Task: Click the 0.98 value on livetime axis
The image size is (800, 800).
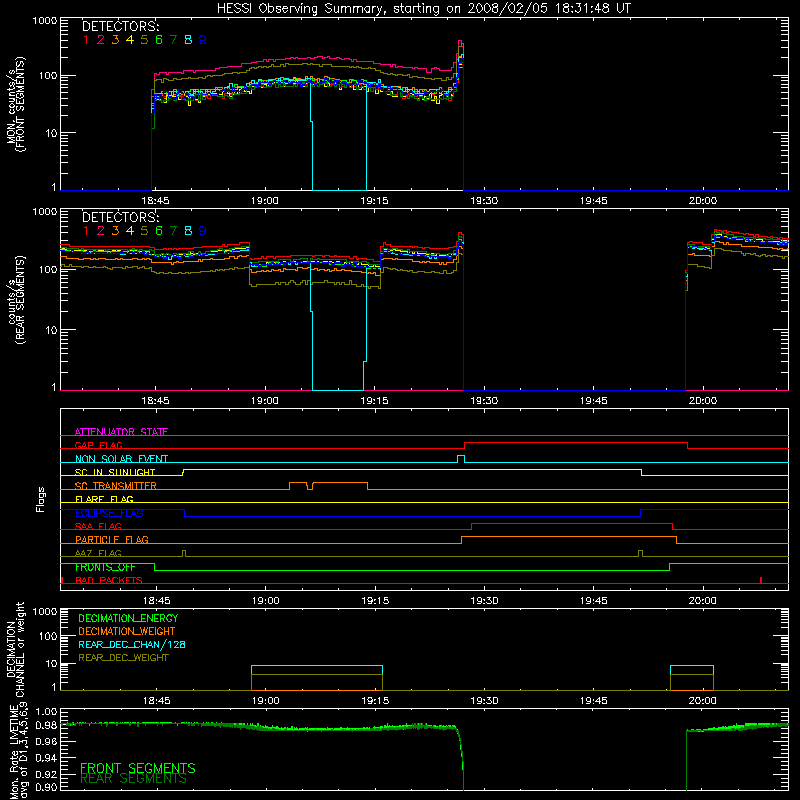Action: [47, 725]
